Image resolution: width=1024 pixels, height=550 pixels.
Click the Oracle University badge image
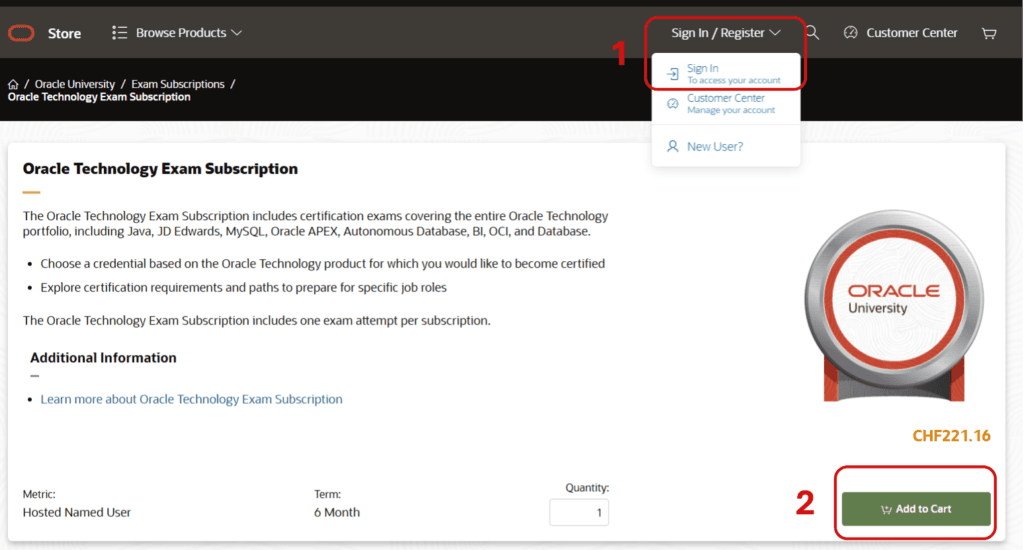893,299
